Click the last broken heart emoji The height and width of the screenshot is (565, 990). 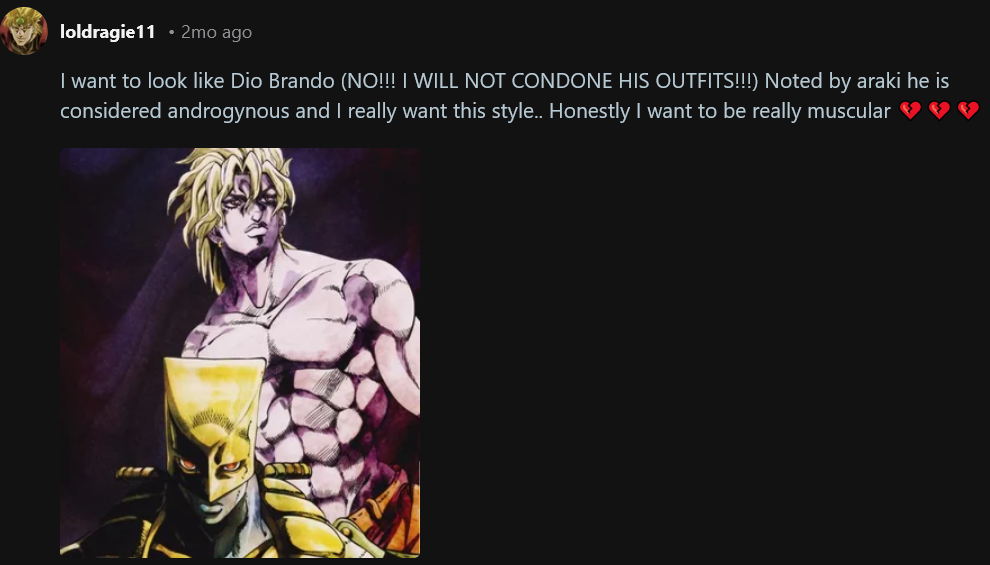968,111
